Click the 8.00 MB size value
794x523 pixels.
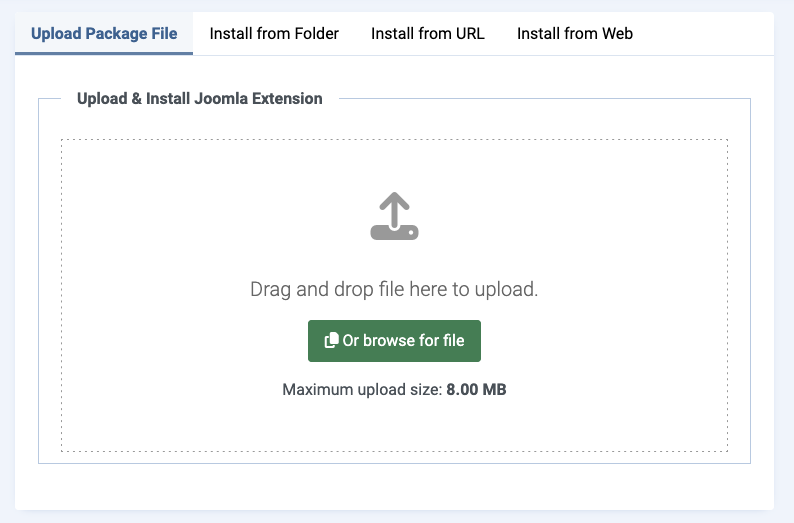pos(476,389)
